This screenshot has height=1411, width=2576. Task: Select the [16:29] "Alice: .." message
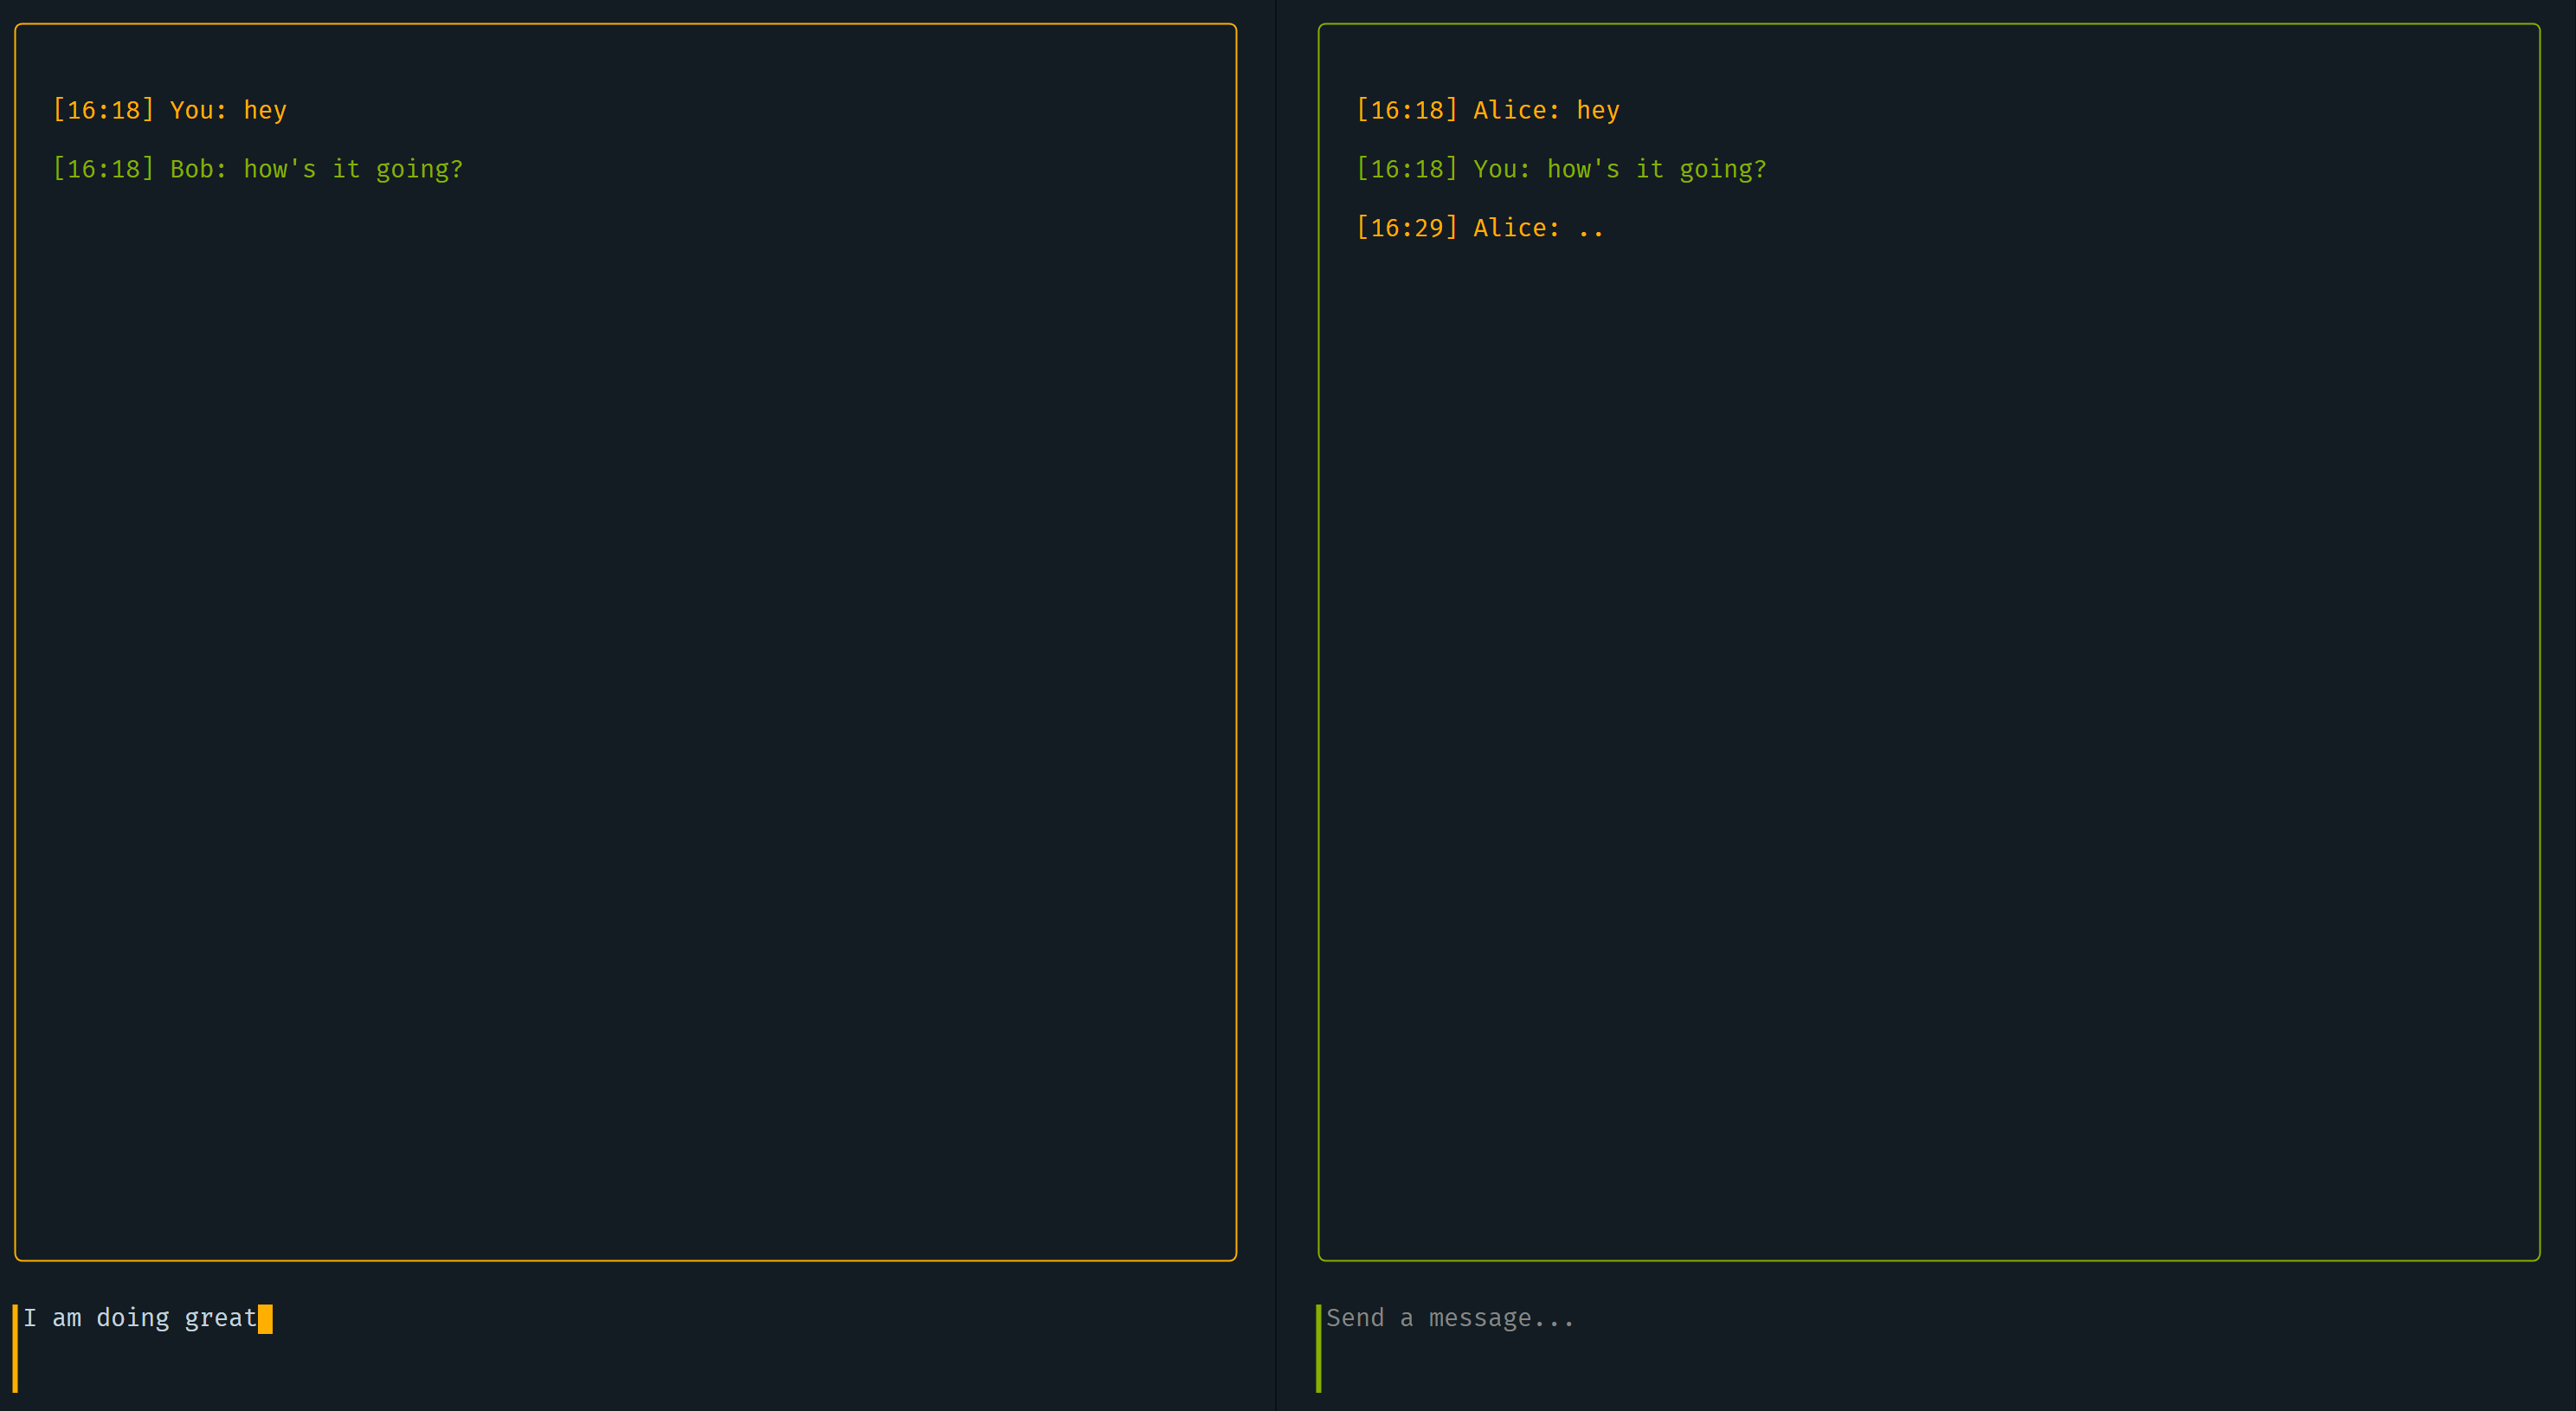[1480, 228]
